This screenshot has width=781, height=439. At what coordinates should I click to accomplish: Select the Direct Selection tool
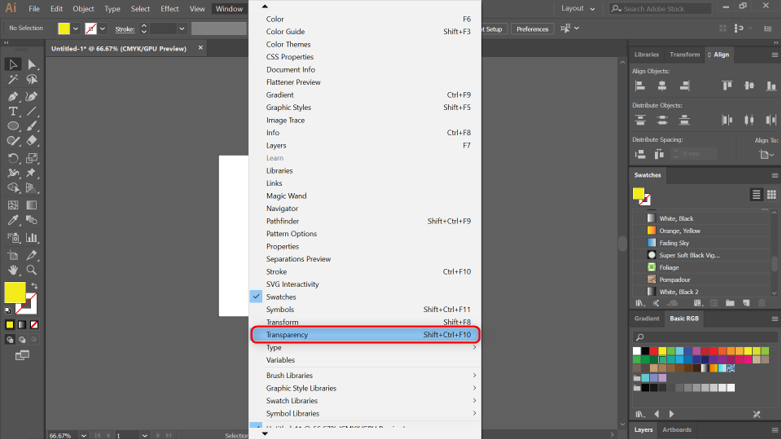32,64
